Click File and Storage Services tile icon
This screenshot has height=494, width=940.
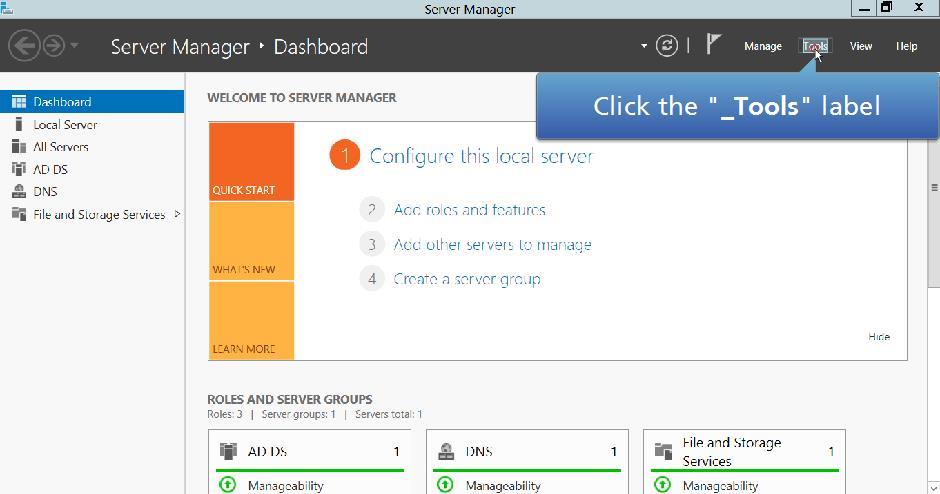pyautogui.click(x=663, y=451)
